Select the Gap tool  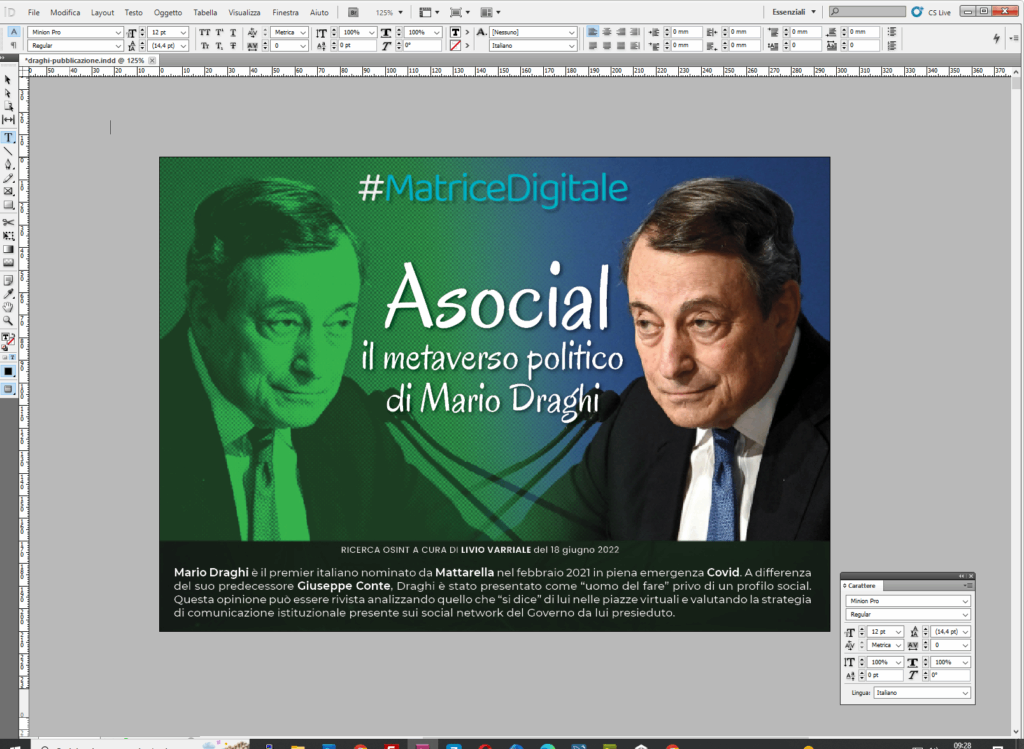[8, 120]
